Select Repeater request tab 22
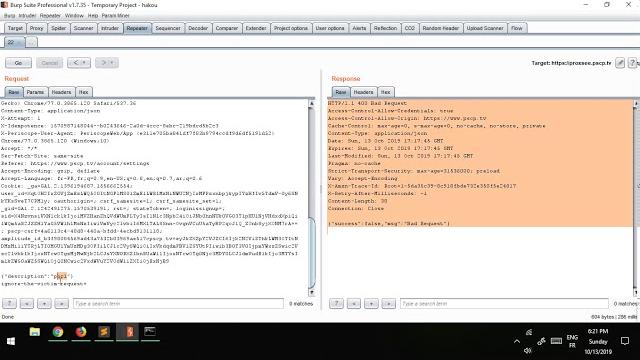Screen dimensions: 640x360 point(14,42)
